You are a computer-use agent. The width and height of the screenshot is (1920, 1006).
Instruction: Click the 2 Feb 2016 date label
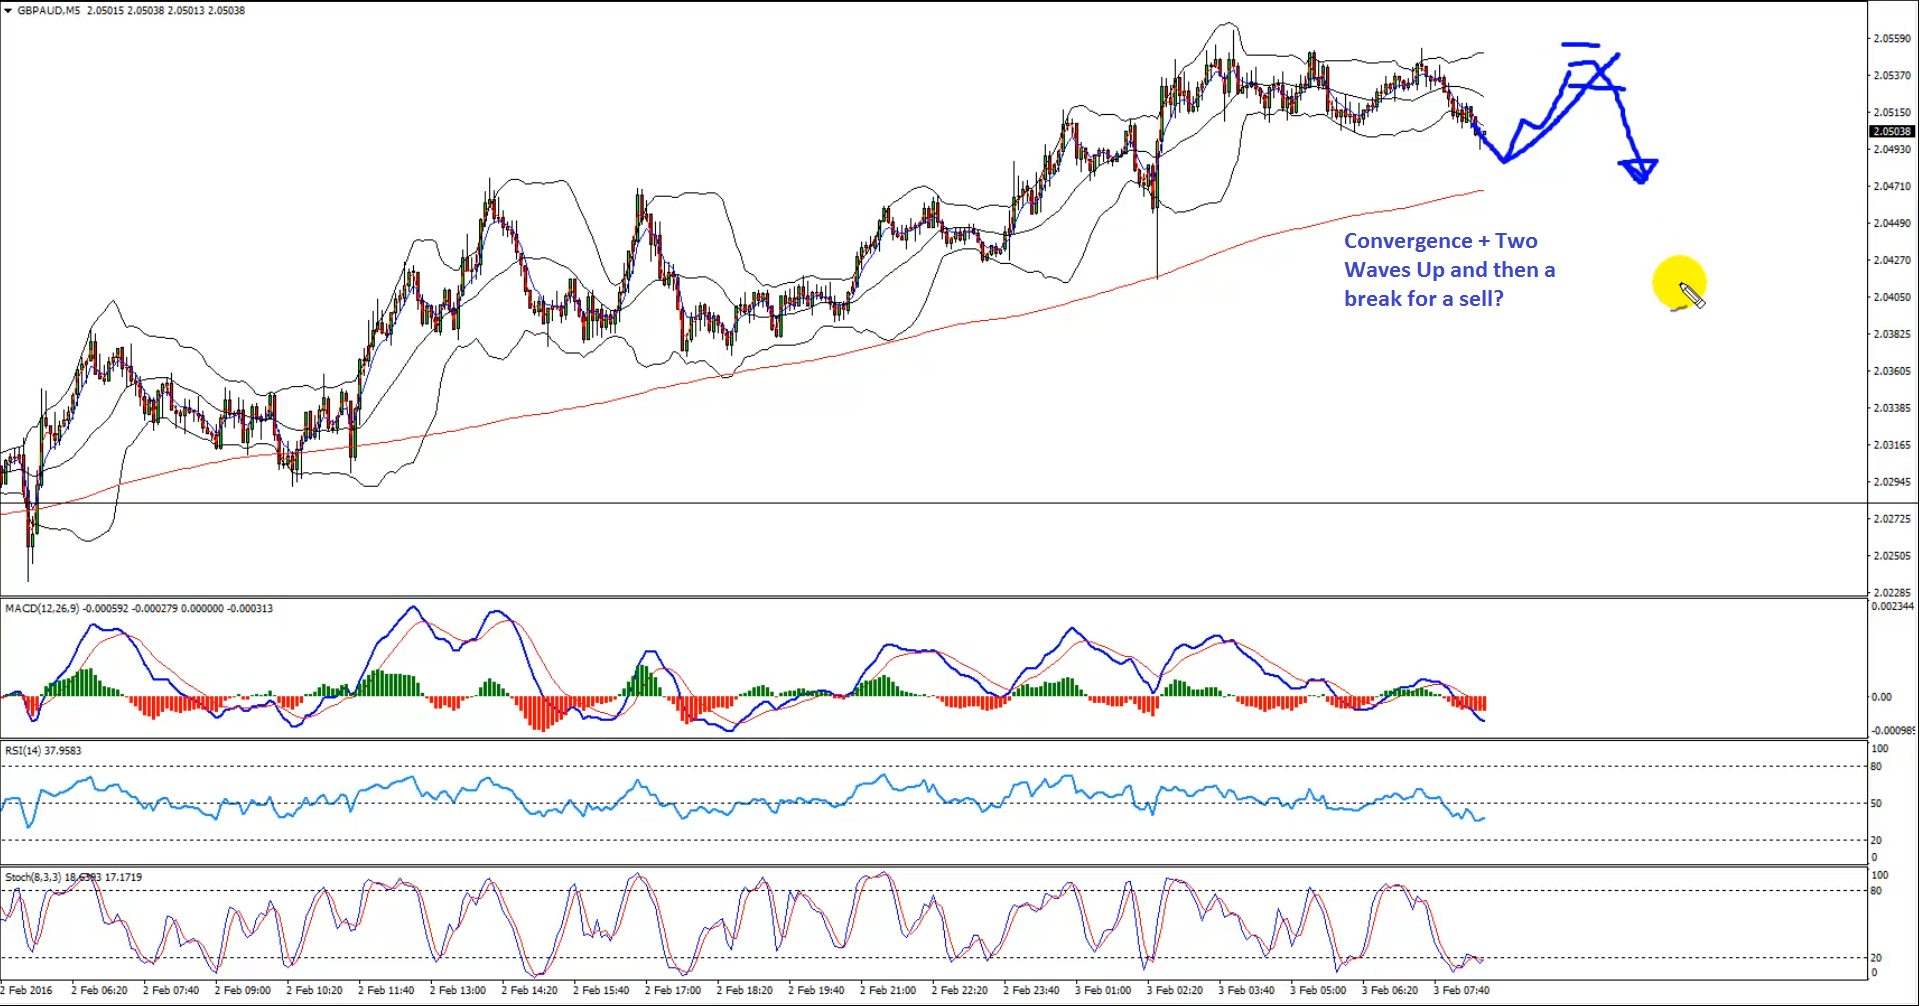(x=27, y=990)
